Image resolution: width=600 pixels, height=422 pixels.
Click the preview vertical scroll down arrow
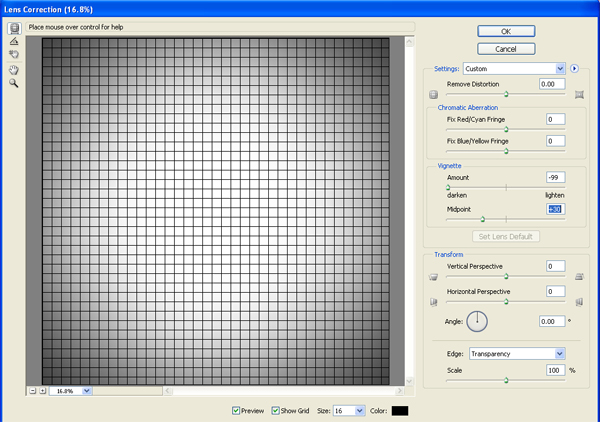coord(409,381)
